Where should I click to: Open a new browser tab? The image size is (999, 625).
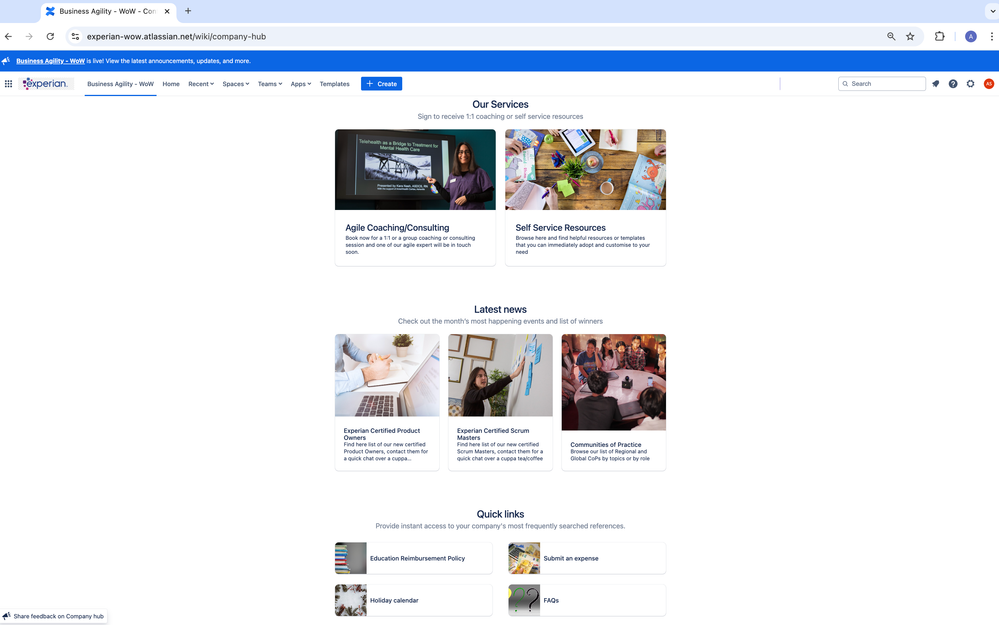(188, 11)
